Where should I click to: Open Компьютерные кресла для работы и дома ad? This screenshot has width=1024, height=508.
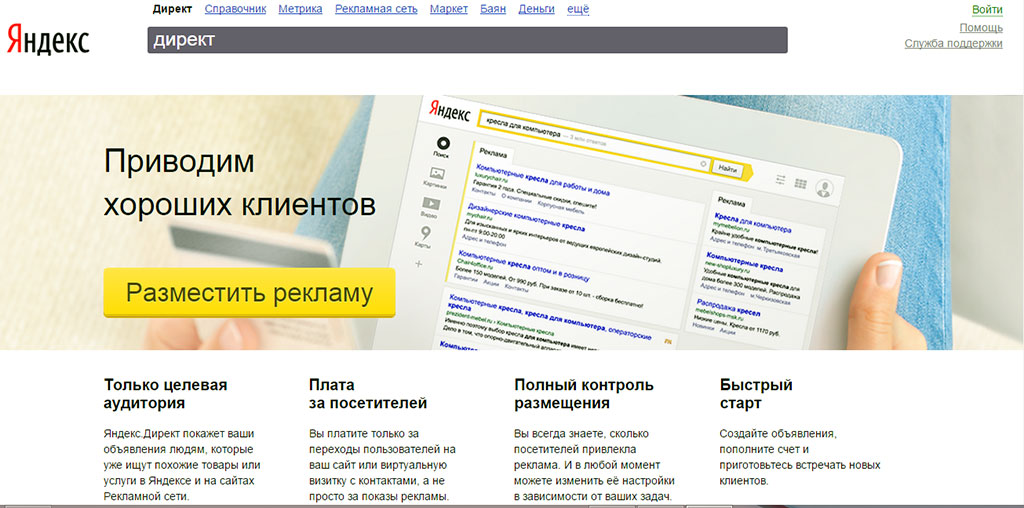point(542,180)
